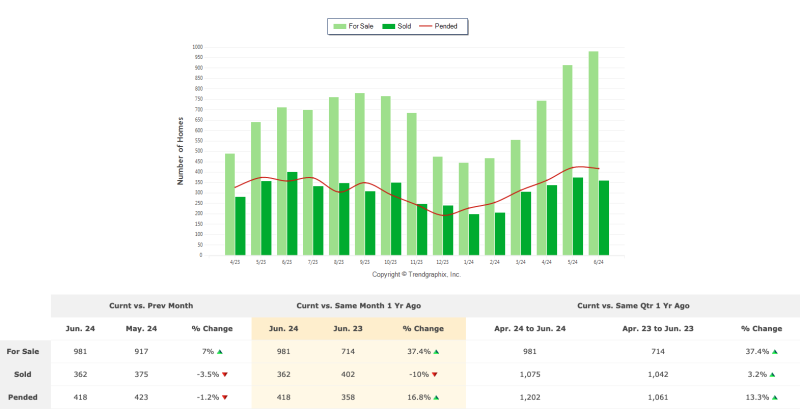Click the dark green Sold bar for 4/23
The height and width of the screenshot is (411, 800).
point(240,225)
